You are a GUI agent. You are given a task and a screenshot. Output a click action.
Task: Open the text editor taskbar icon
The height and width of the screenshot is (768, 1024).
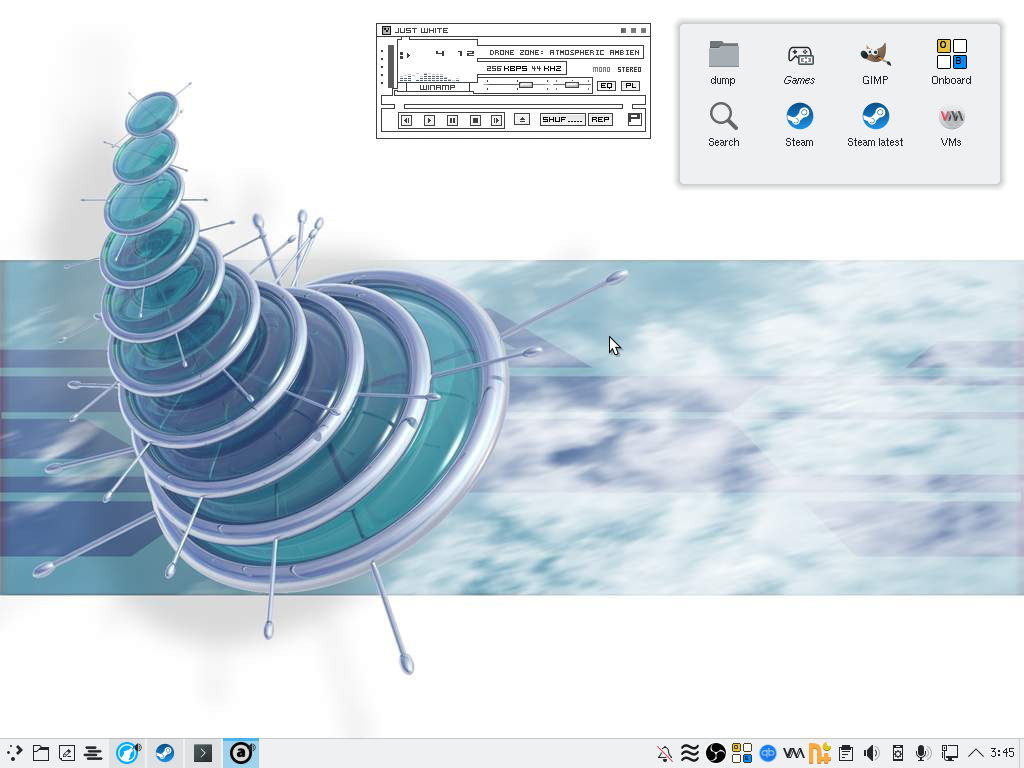67,753
